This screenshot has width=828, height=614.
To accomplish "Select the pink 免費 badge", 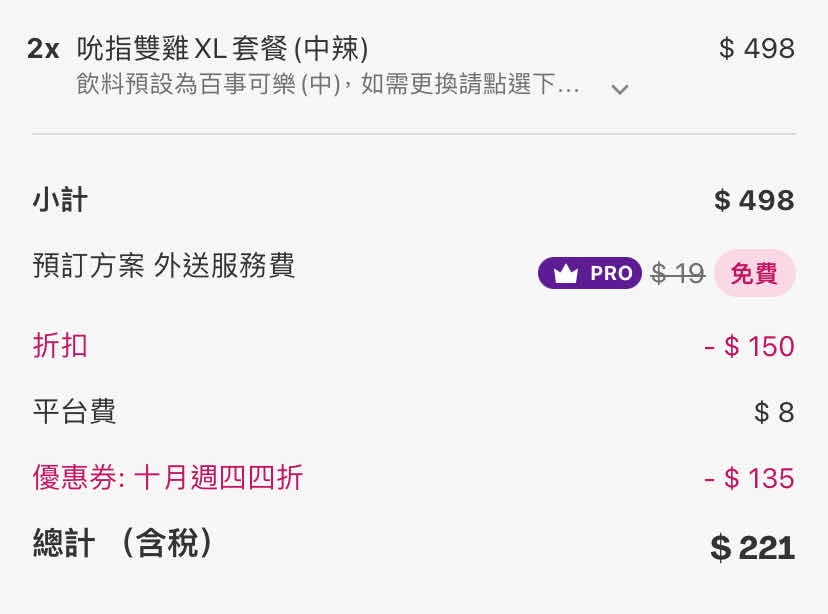I will point(754,274).
